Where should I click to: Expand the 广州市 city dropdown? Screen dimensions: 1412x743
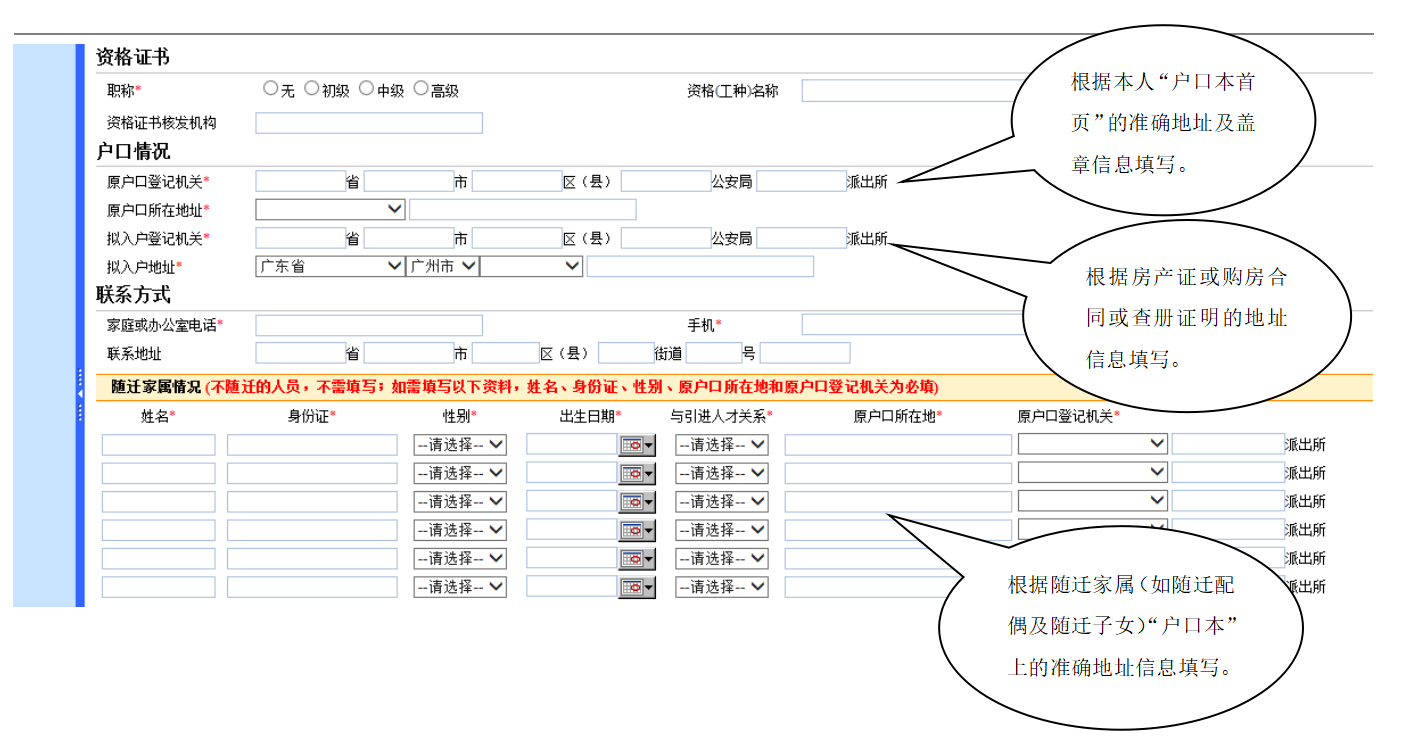coord(443,266)
